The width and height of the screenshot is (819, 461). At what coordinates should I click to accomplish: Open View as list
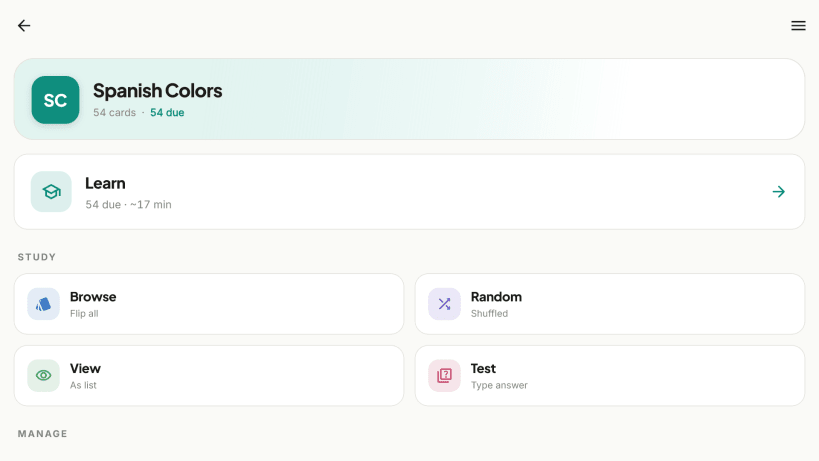209,375
